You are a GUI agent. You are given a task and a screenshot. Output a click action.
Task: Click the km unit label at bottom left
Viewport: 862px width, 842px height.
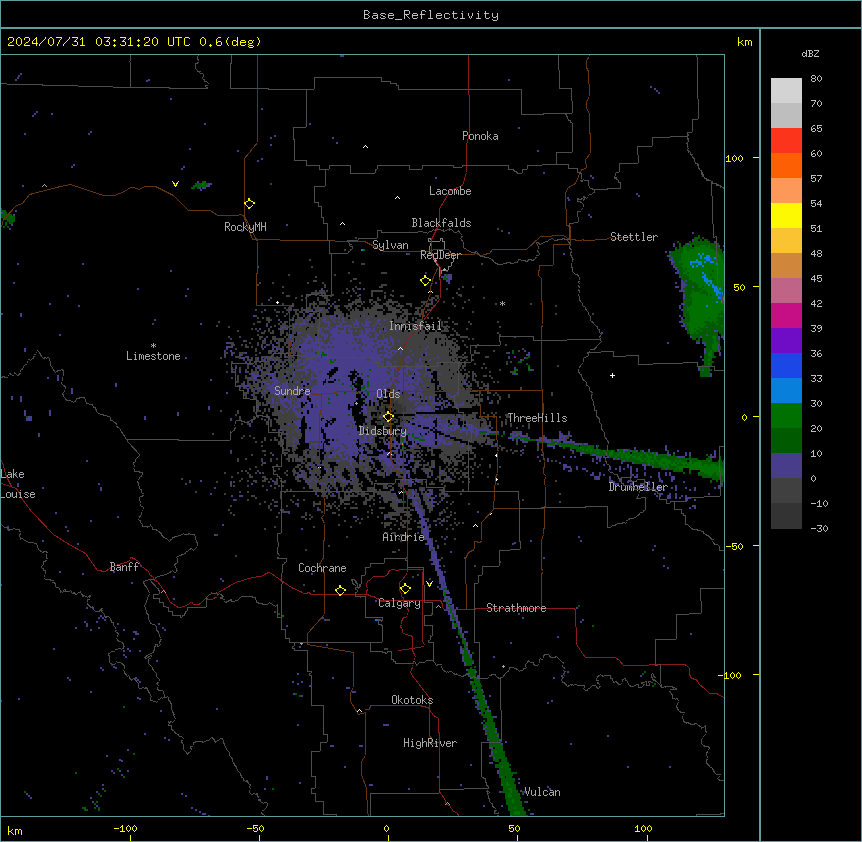click(15, 830)
